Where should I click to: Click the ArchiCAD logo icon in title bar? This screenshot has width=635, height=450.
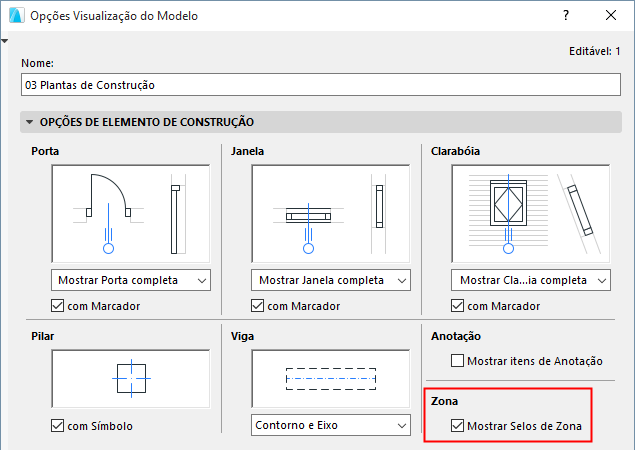pyautogui.click(x=14, y=17)
